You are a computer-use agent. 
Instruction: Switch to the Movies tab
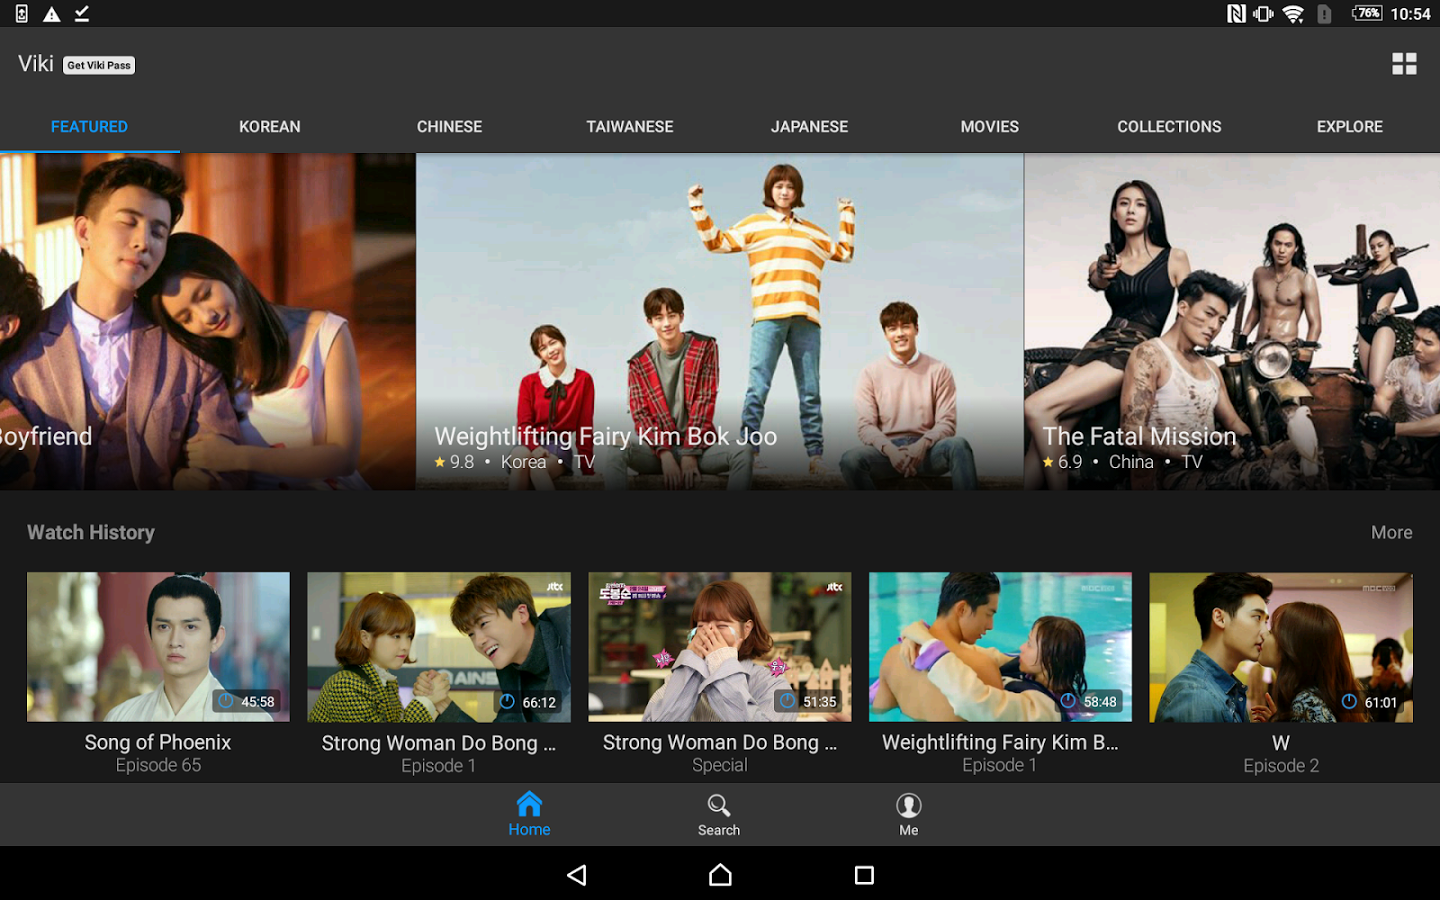click(x=990, y=127)
